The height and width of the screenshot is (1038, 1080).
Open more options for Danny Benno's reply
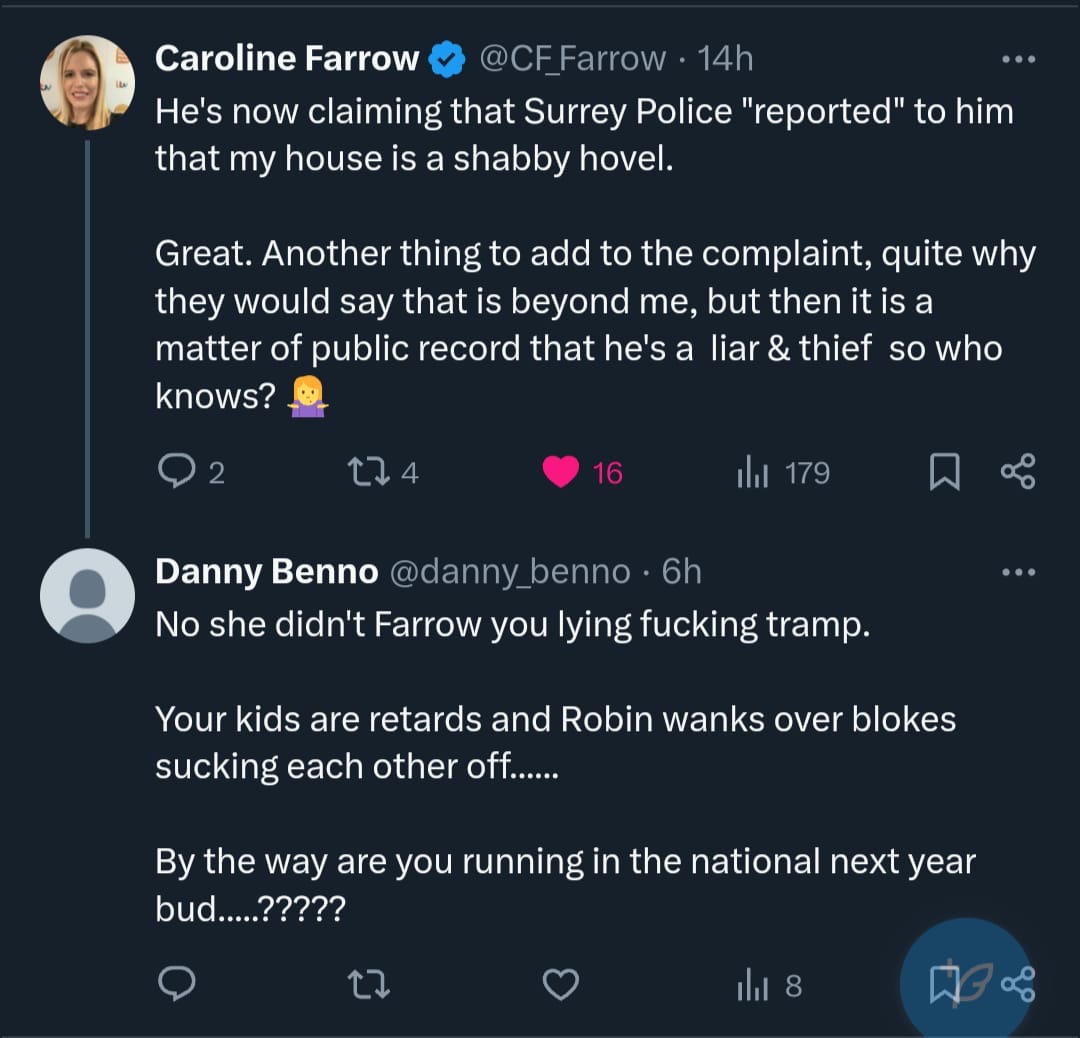click(x=1018, y=572)
